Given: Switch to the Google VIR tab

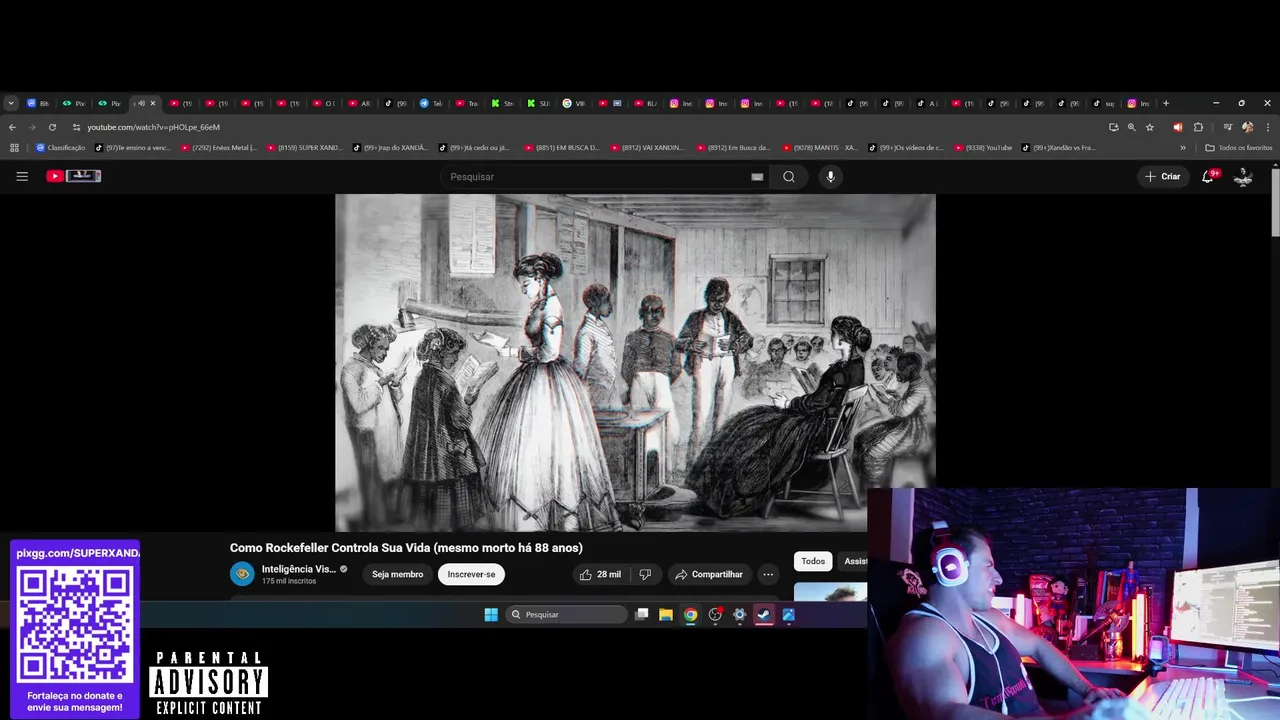Looking at the screenshot, I should 574,103.
